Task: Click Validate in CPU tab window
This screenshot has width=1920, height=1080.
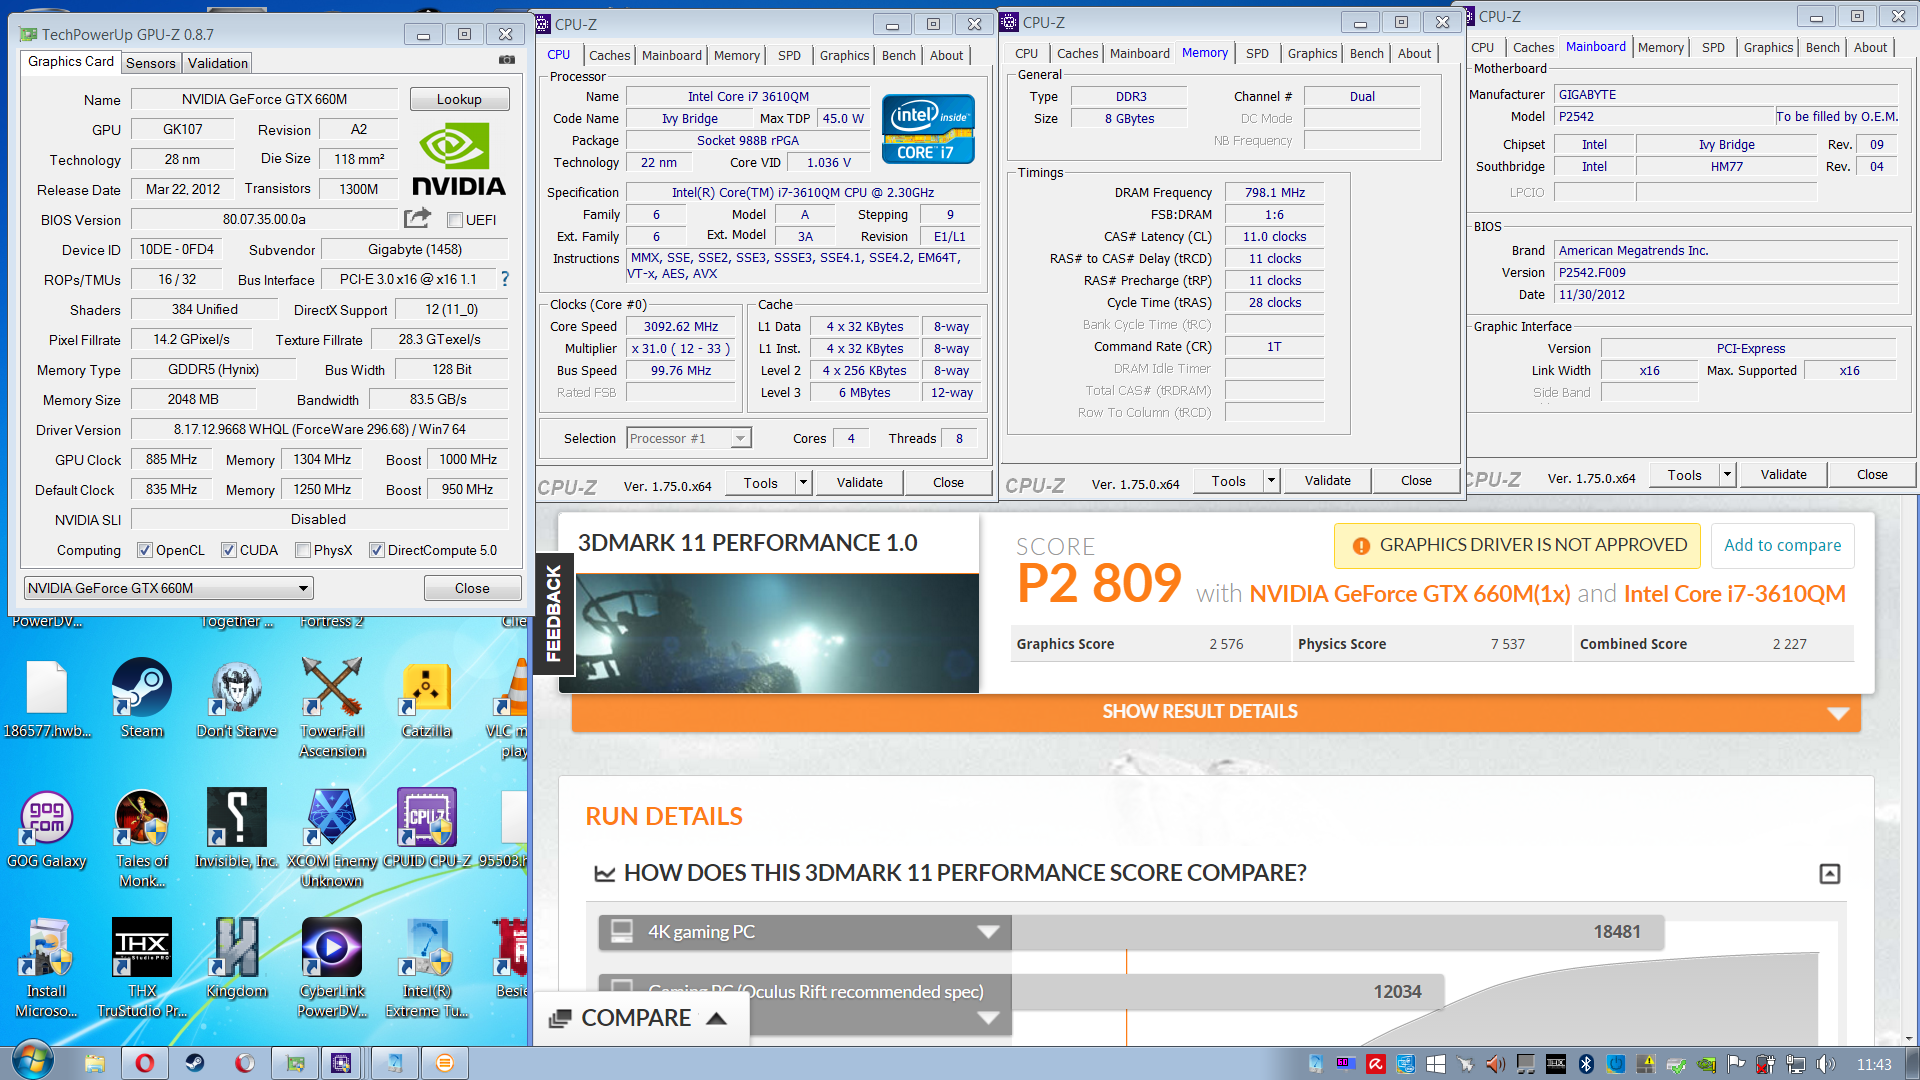Action: (x=859, y=483)
